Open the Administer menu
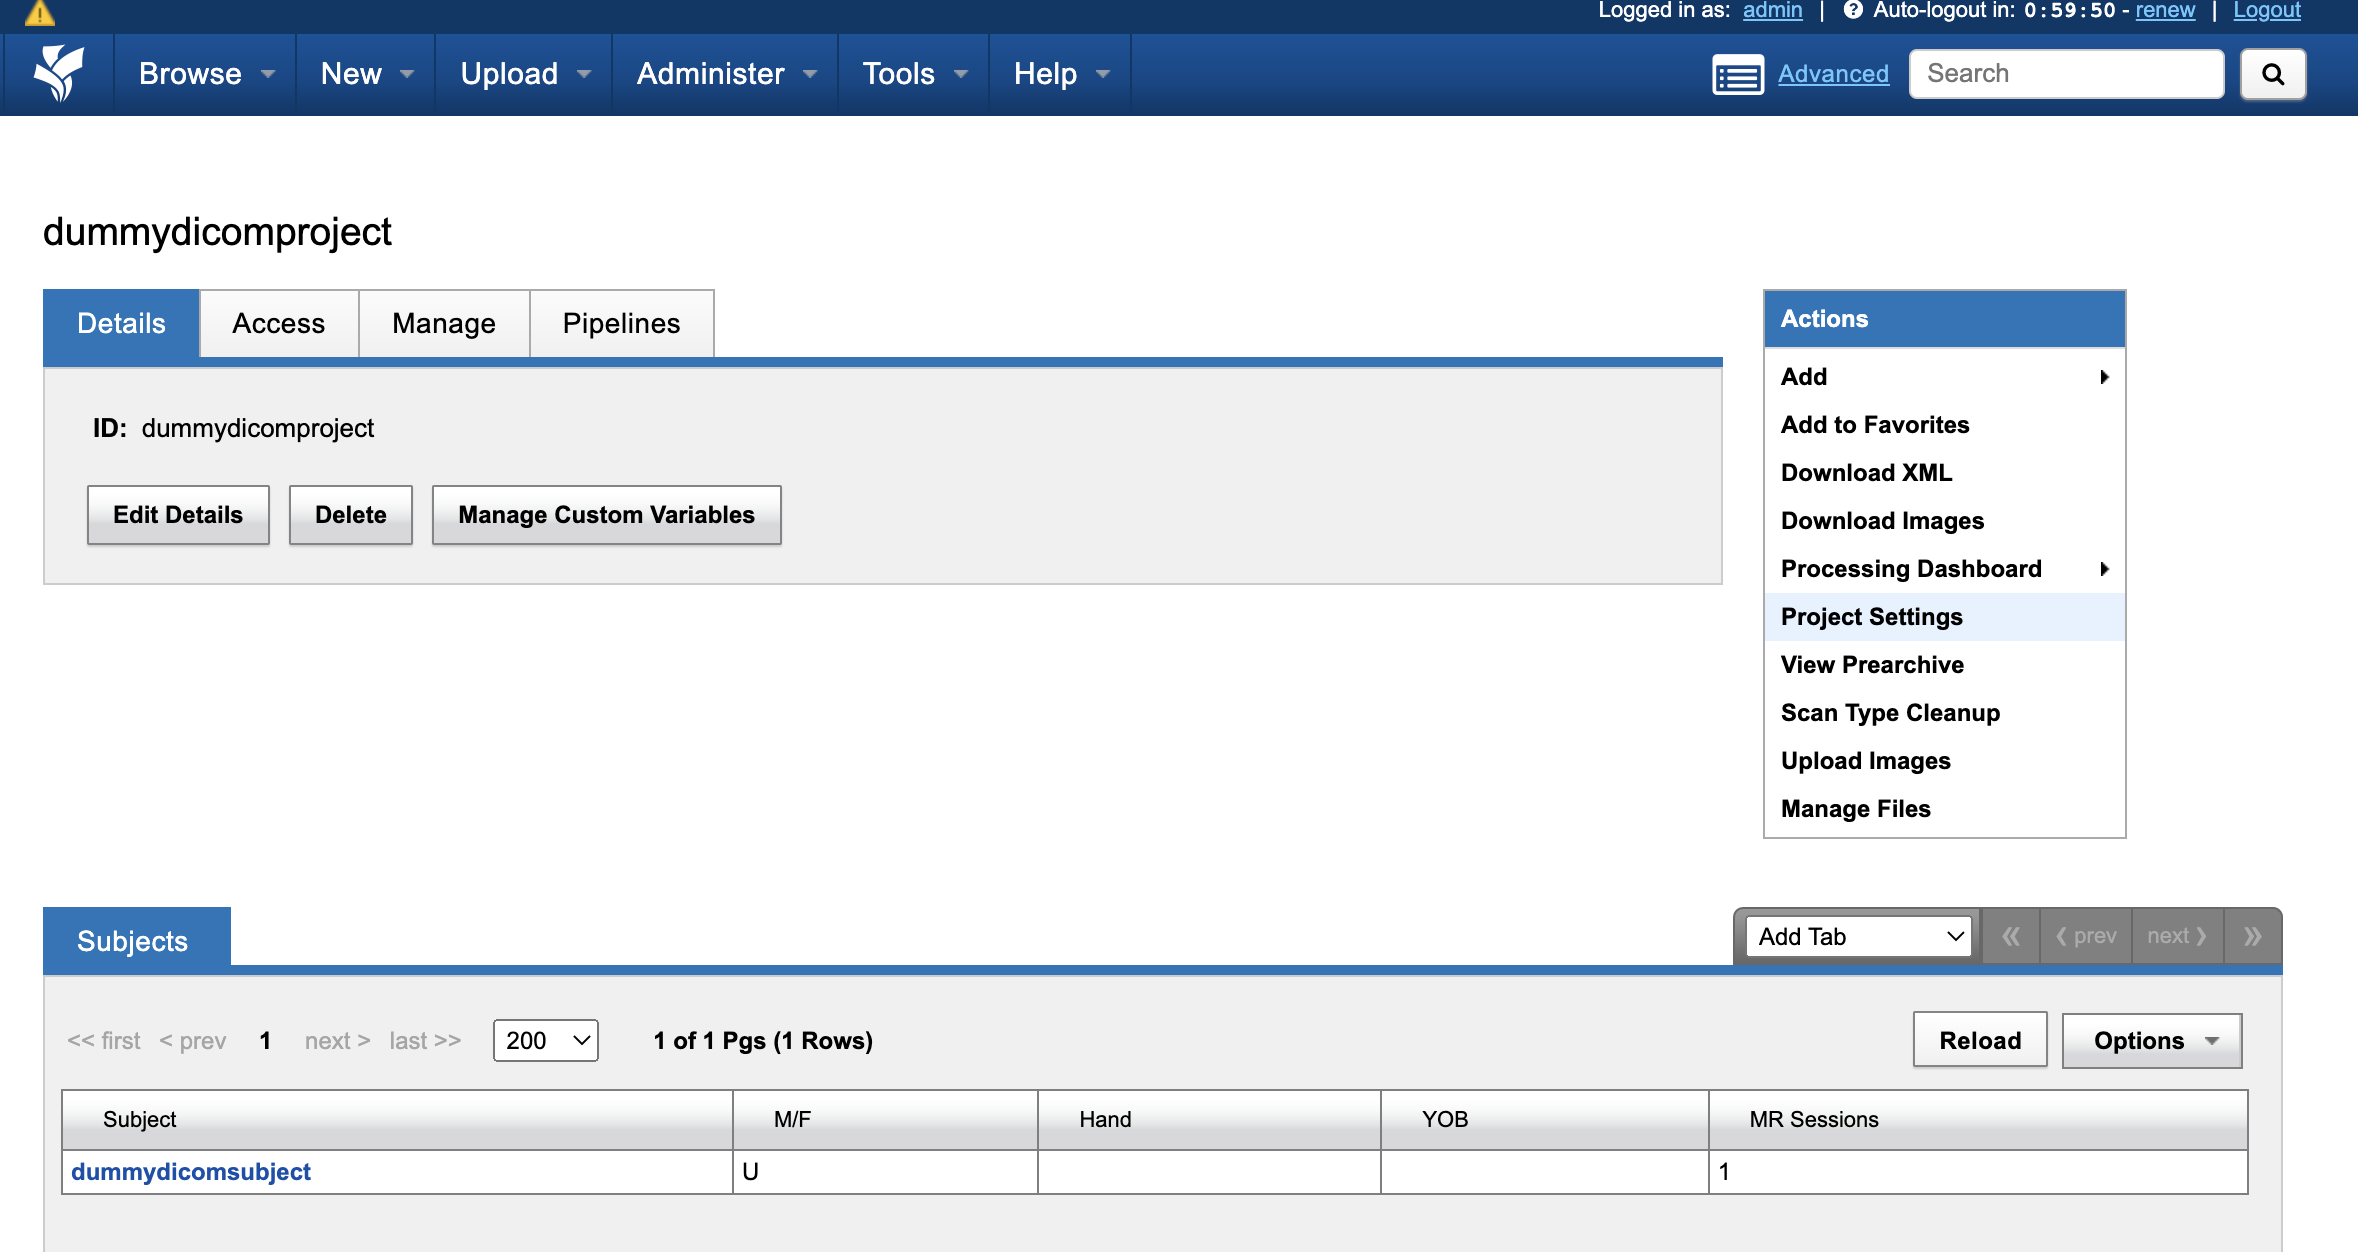Image resolution: width=2358 pixels, height=1252 pixels. click(x=726, y=74)
